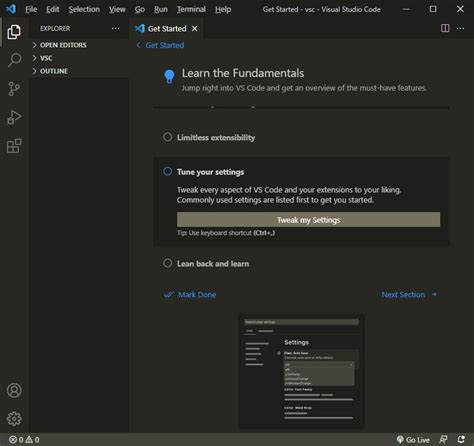Click the Learn the Fundamentals title
Screen dimensions: 474x446
pos(243,73)
